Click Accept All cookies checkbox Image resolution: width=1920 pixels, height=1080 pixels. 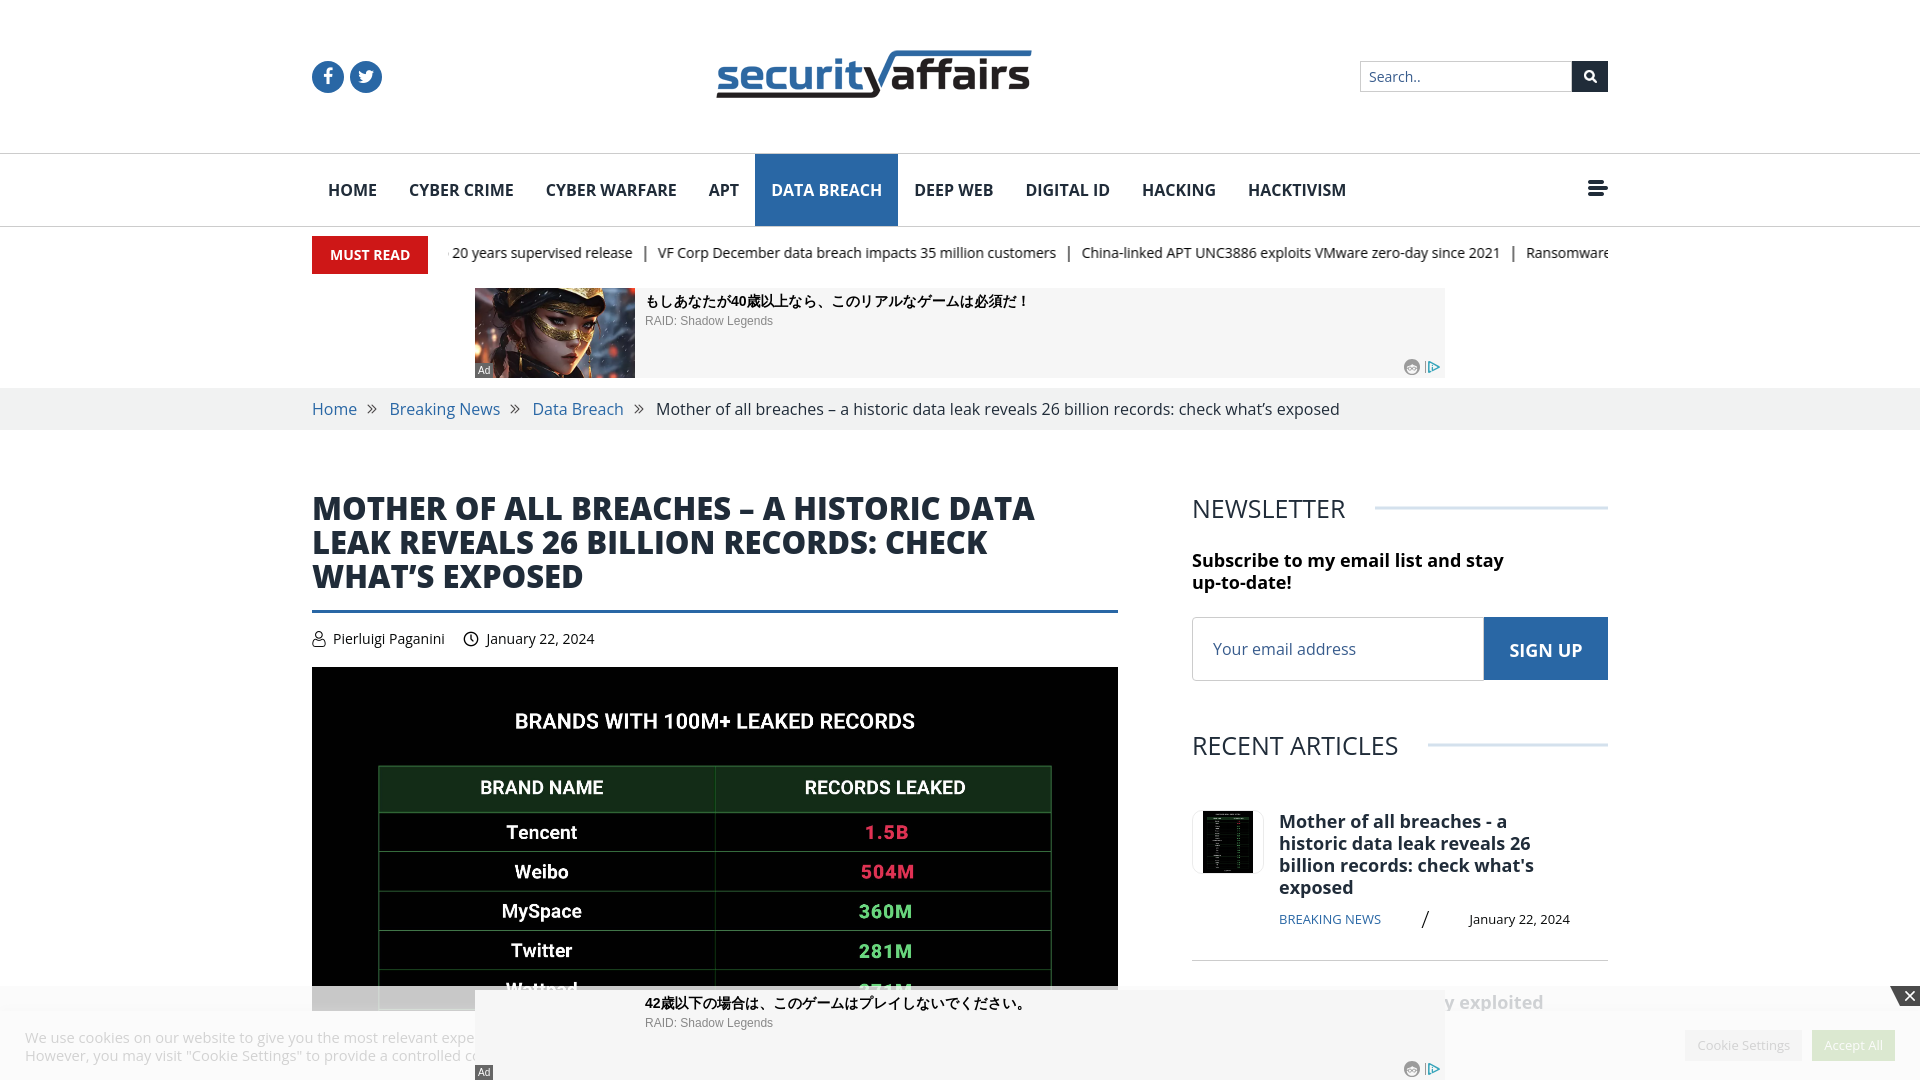tap(1853, 1044)
